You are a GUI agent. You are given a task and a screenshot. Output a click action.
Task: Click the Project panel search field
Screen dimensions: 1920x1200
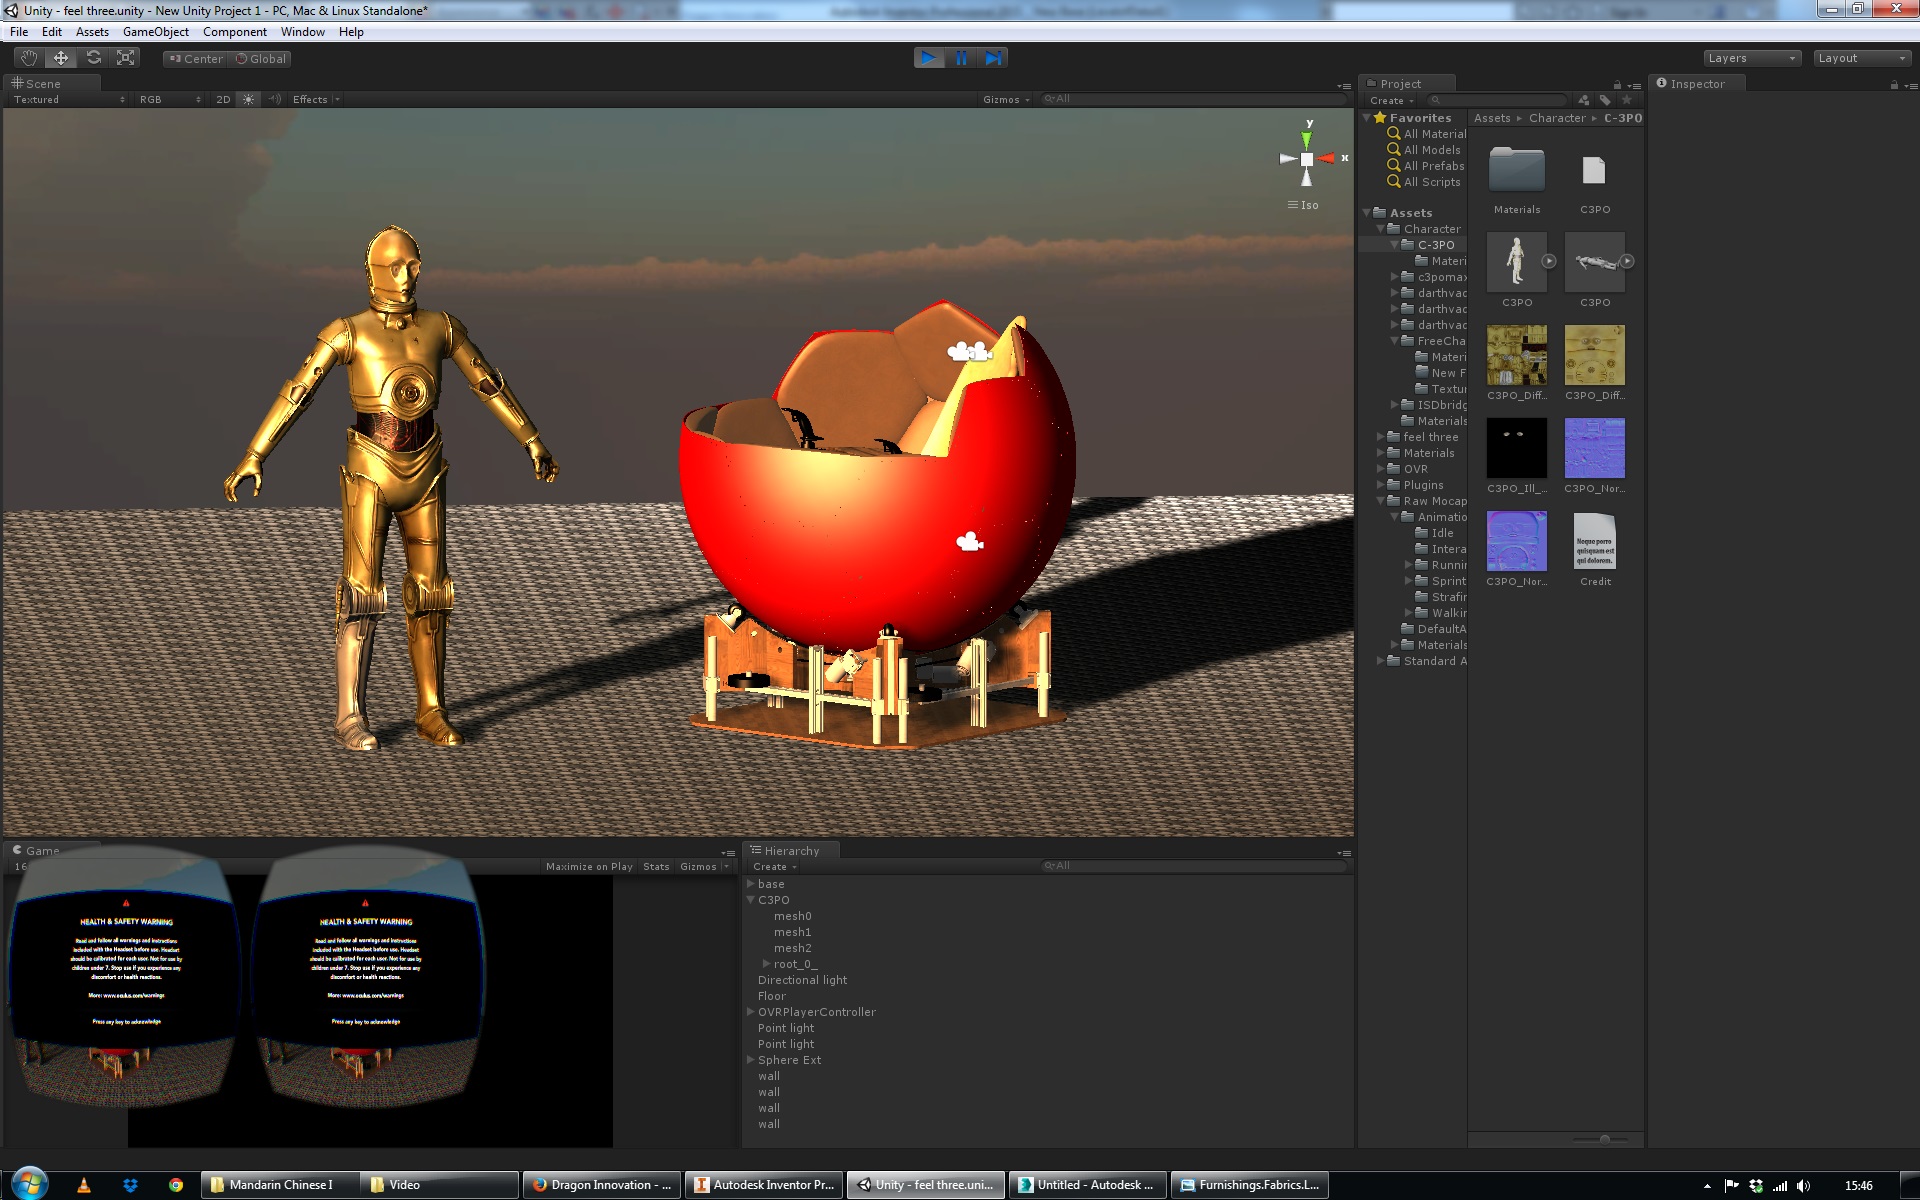[x=1497, y=100]
